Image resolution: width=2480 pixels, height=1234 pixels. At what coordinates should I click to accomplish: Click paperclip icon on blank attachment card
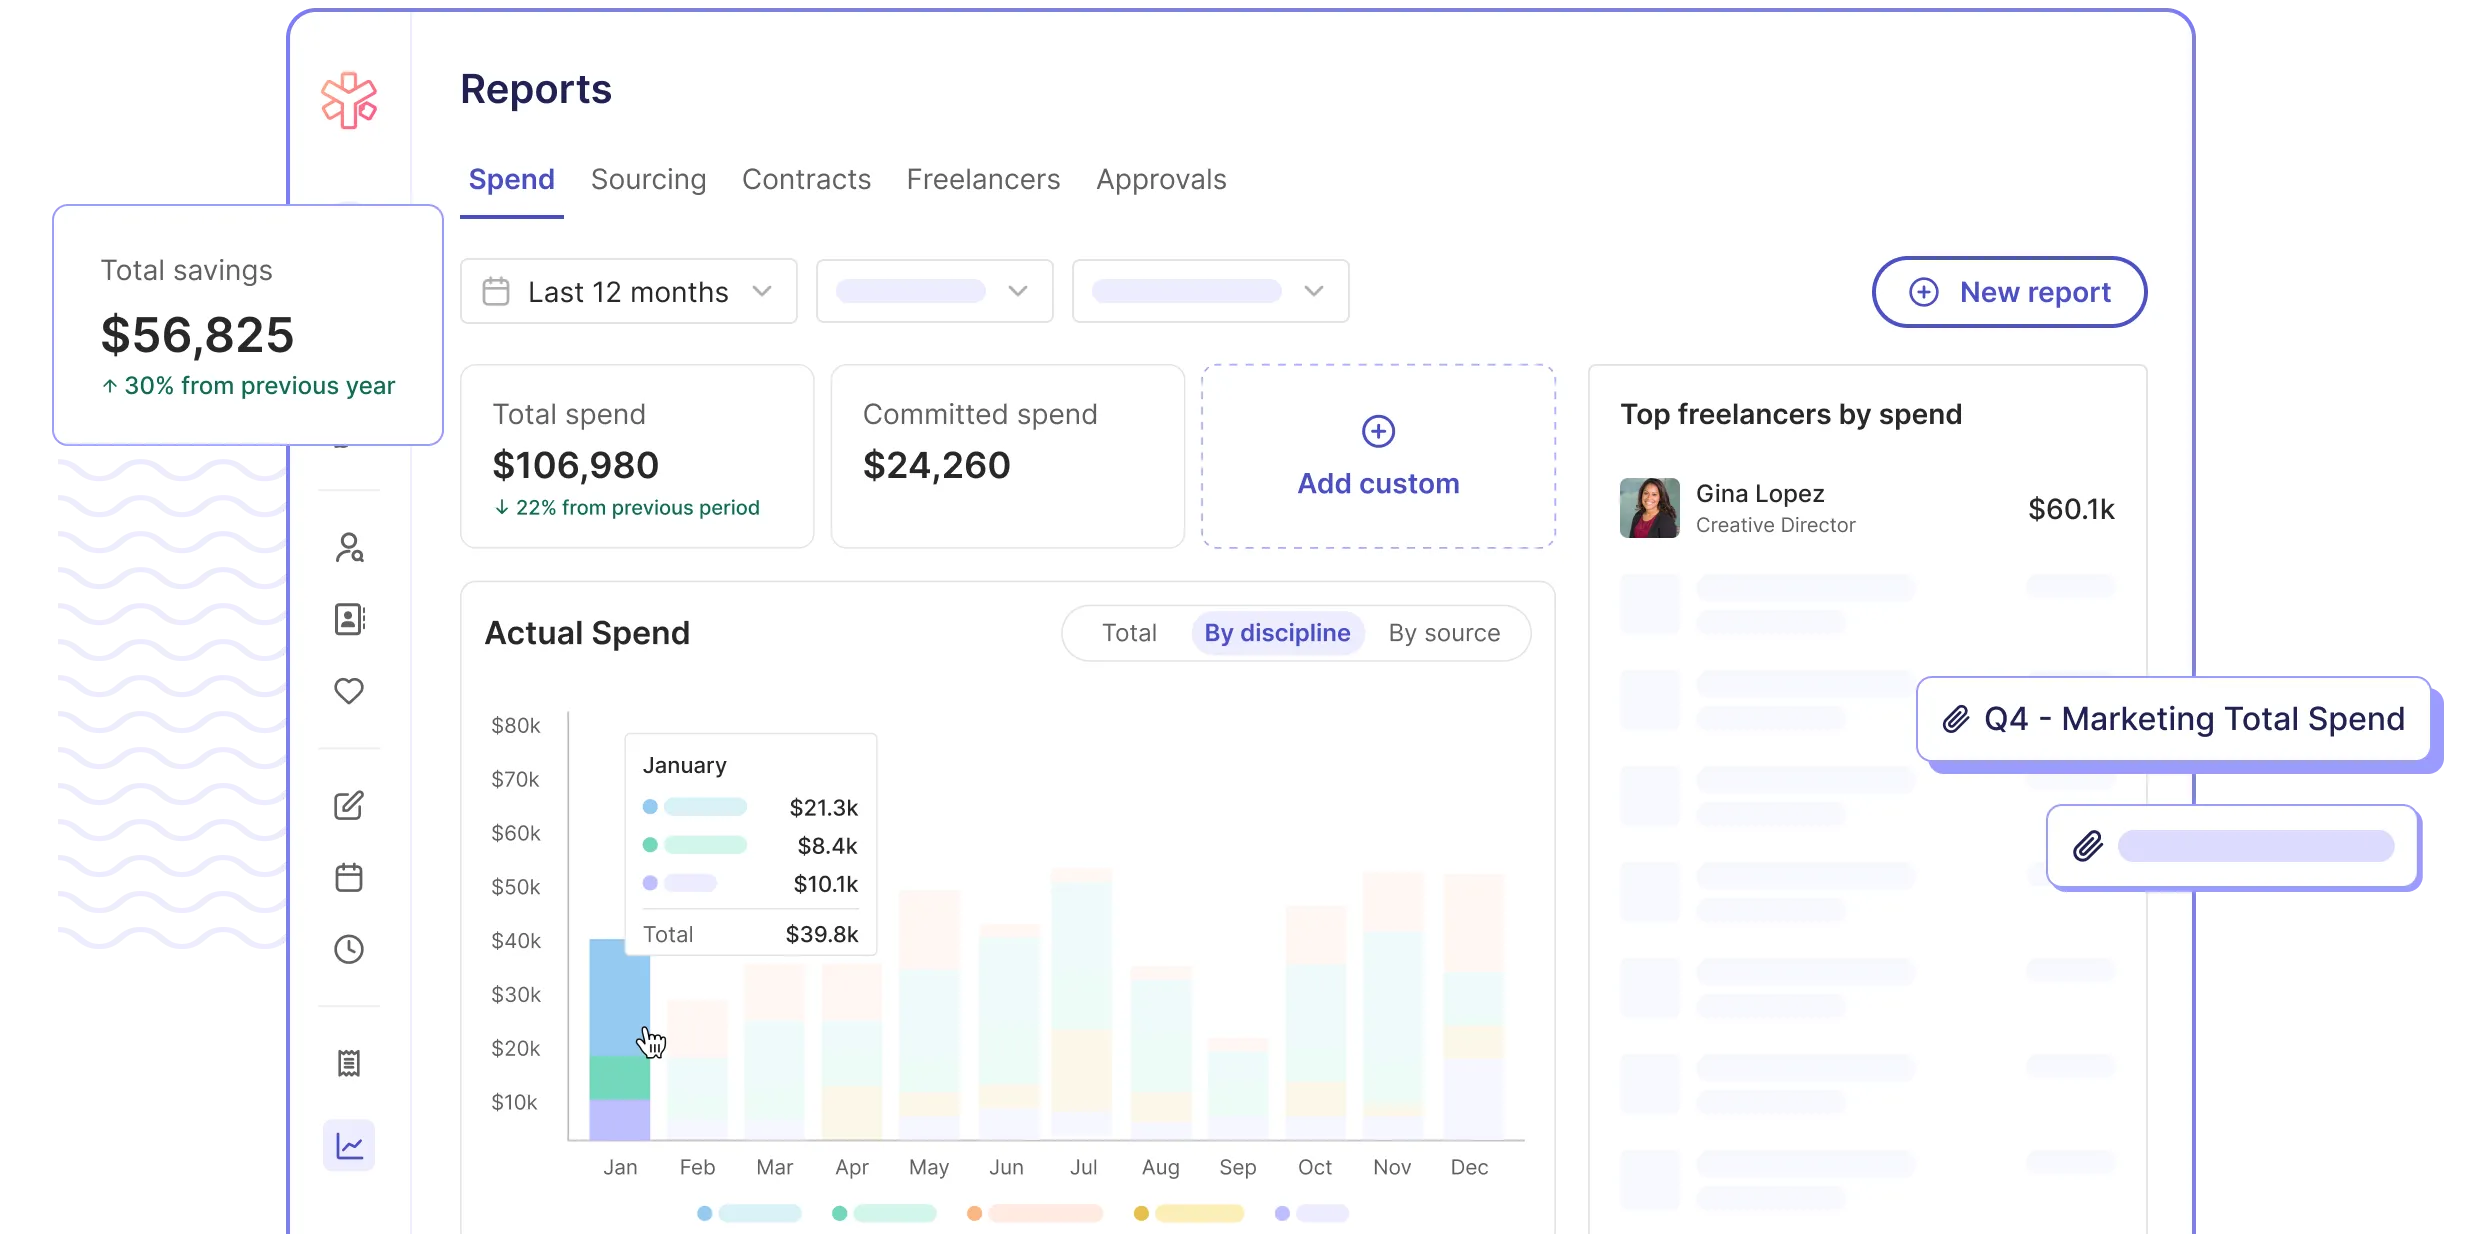click(2087, 846)
